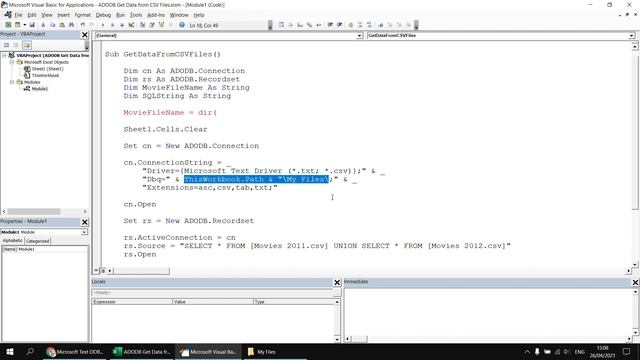
Task: Open the (General) object dropdown
Action: (359, 36)
